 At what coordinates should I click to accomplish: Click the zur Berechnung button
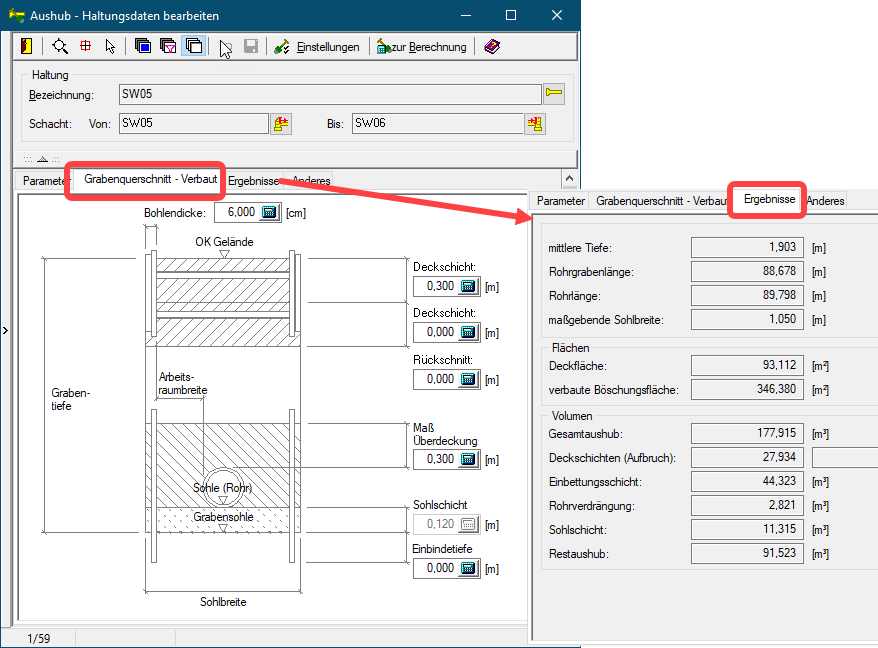tap(421, 46)
